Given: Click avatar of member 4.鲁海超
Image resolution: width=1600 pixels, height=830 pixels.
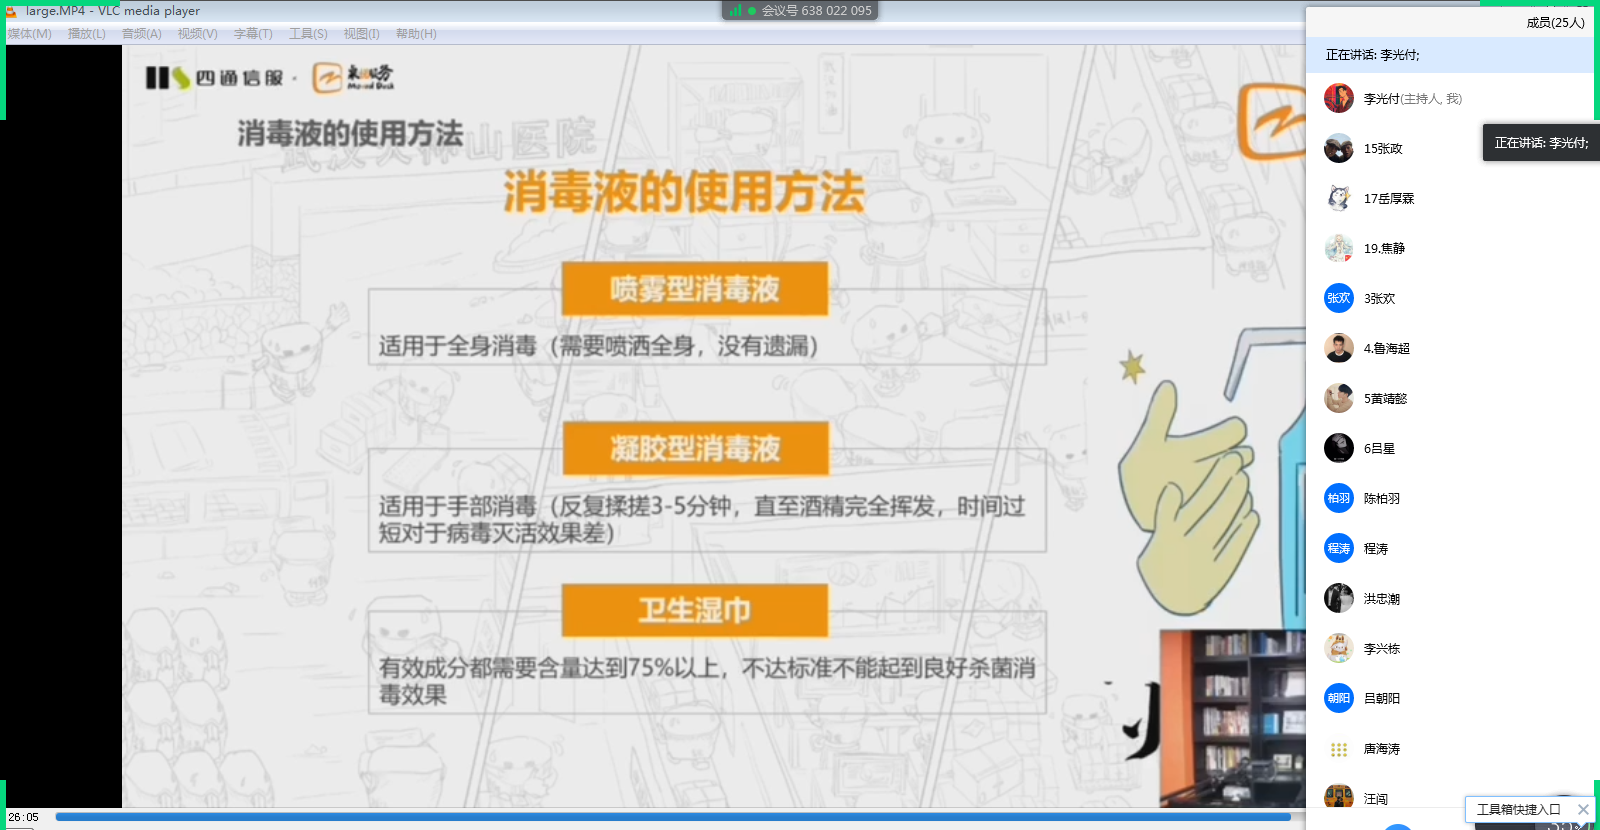Looking at the screenshot, I should pyautogui.click(x=1339, y=348).
